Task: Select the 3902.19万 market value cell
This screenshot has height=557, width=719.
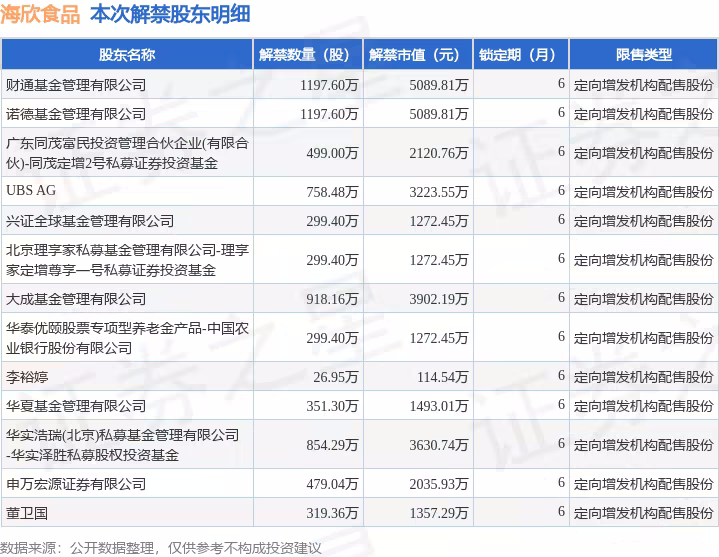Action: click(x=438, y=298)
